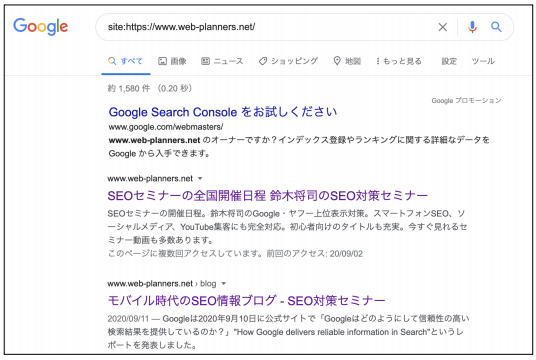Click the map pin icon on 地図 tab
Viewport: 536px width, 360px height.
pyautogui.click(x=337, y=61)
